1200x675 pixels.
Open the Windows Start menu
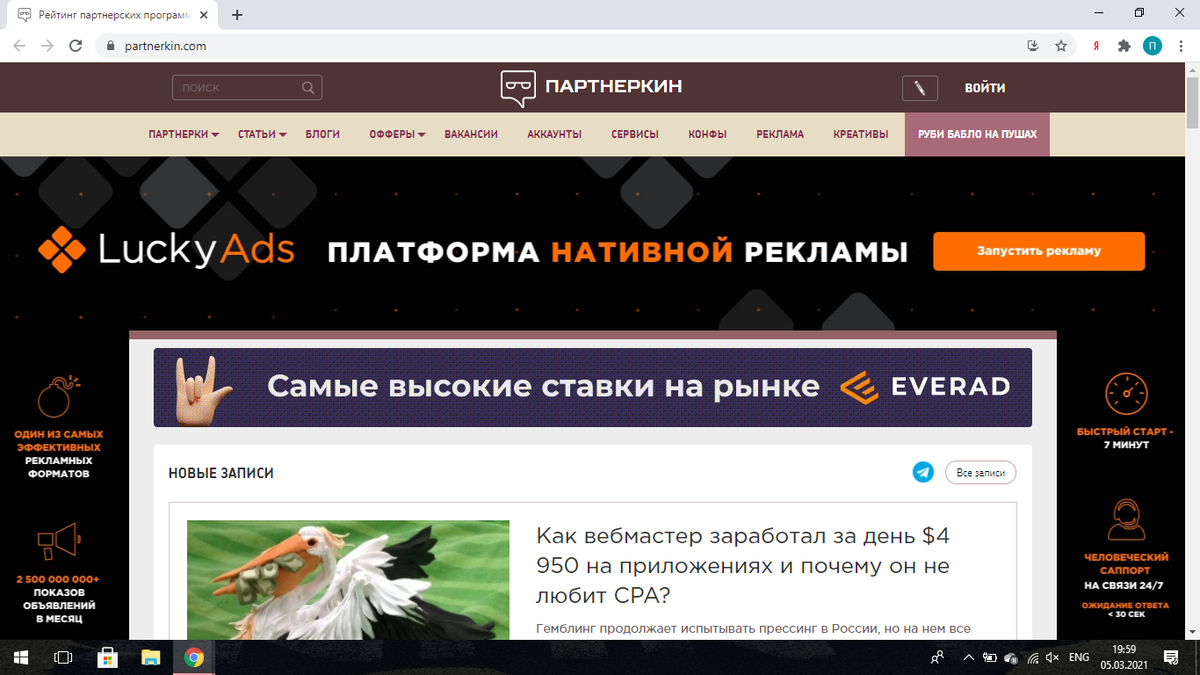[23, 657]
